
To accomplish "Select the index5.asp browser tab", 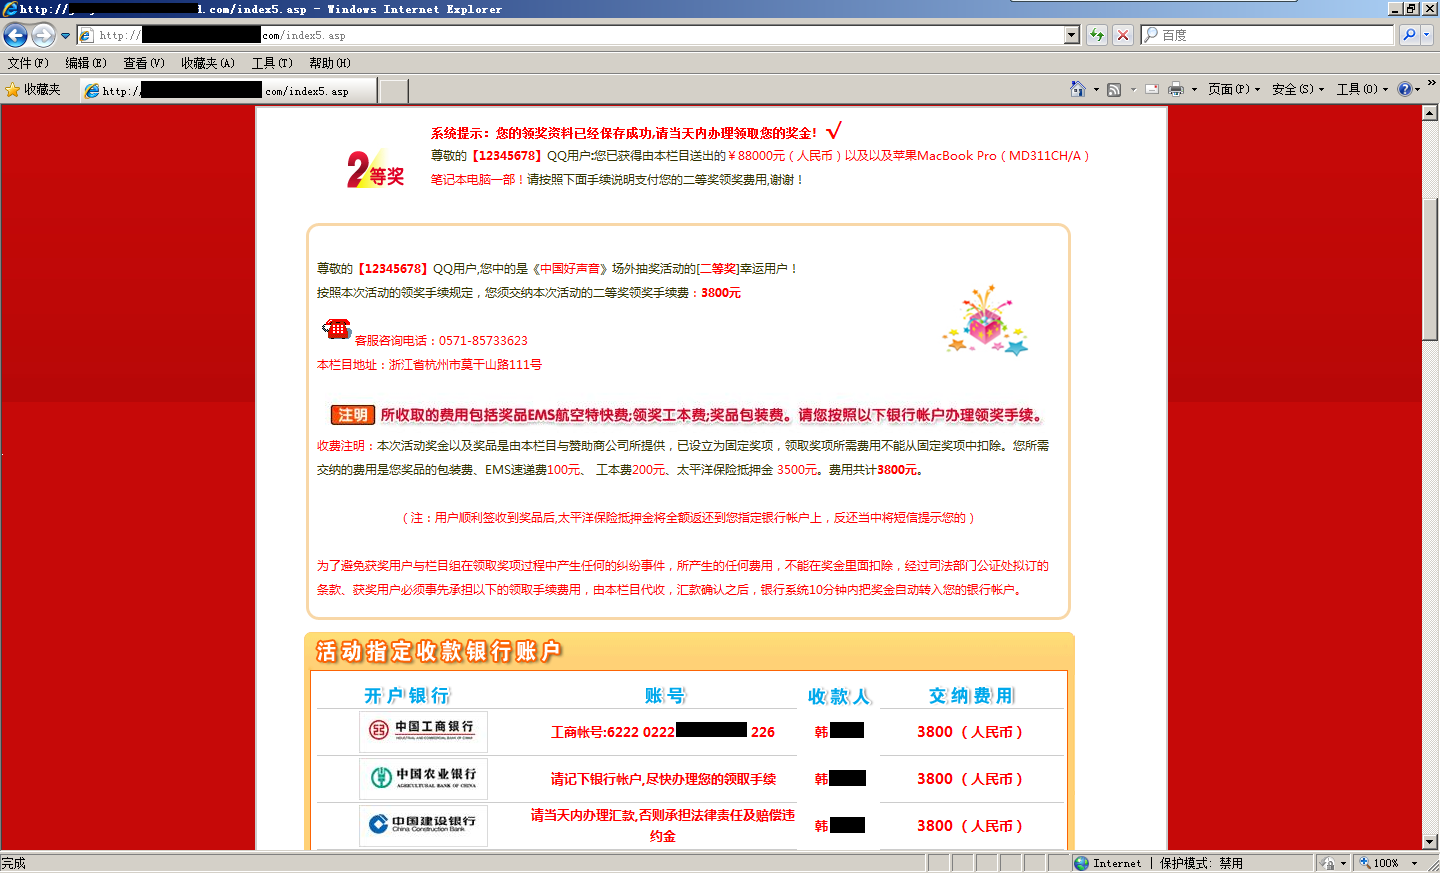I will pyautogui.click(x=228, y=91).
